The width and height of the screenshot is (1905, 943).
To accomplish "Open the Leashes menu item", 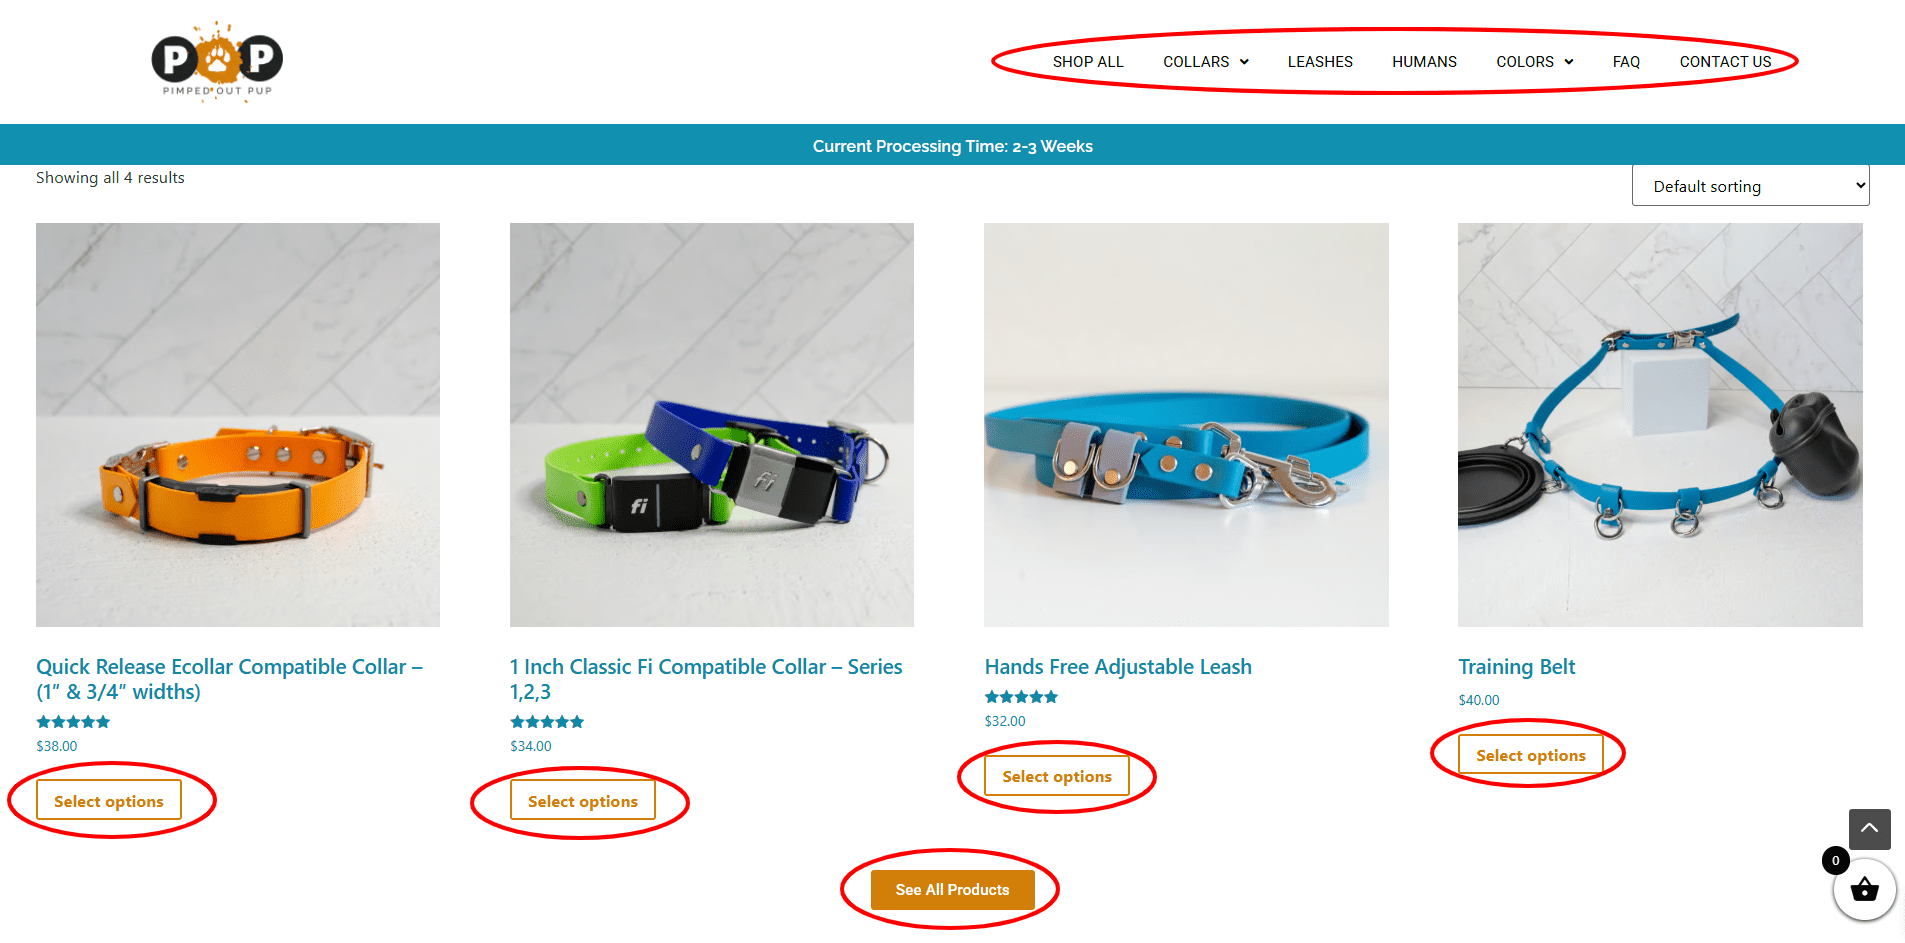I will 1320,62.
